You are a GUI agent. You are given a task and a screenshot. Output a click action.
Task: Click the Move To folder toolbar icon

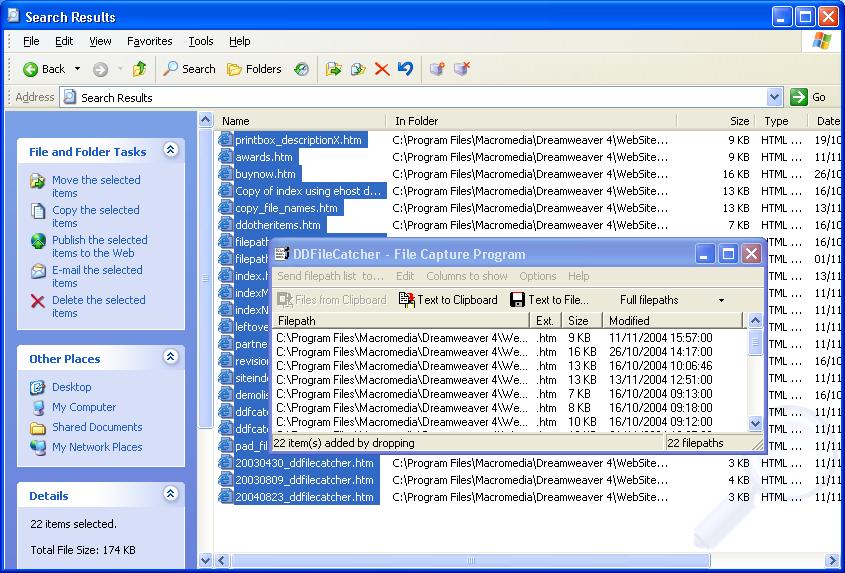tap(334, 69)
